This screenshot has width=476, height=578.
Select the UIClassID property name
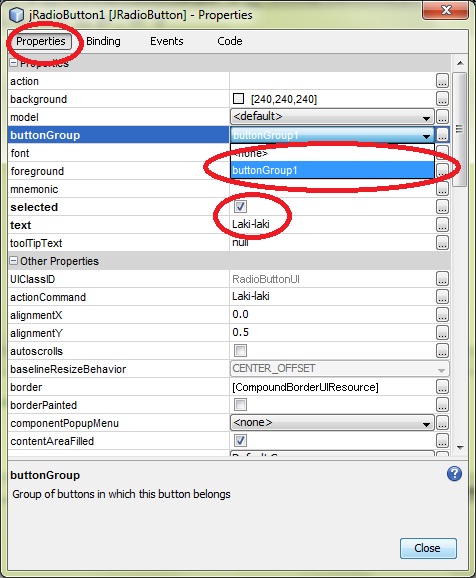tap(32, 279)
